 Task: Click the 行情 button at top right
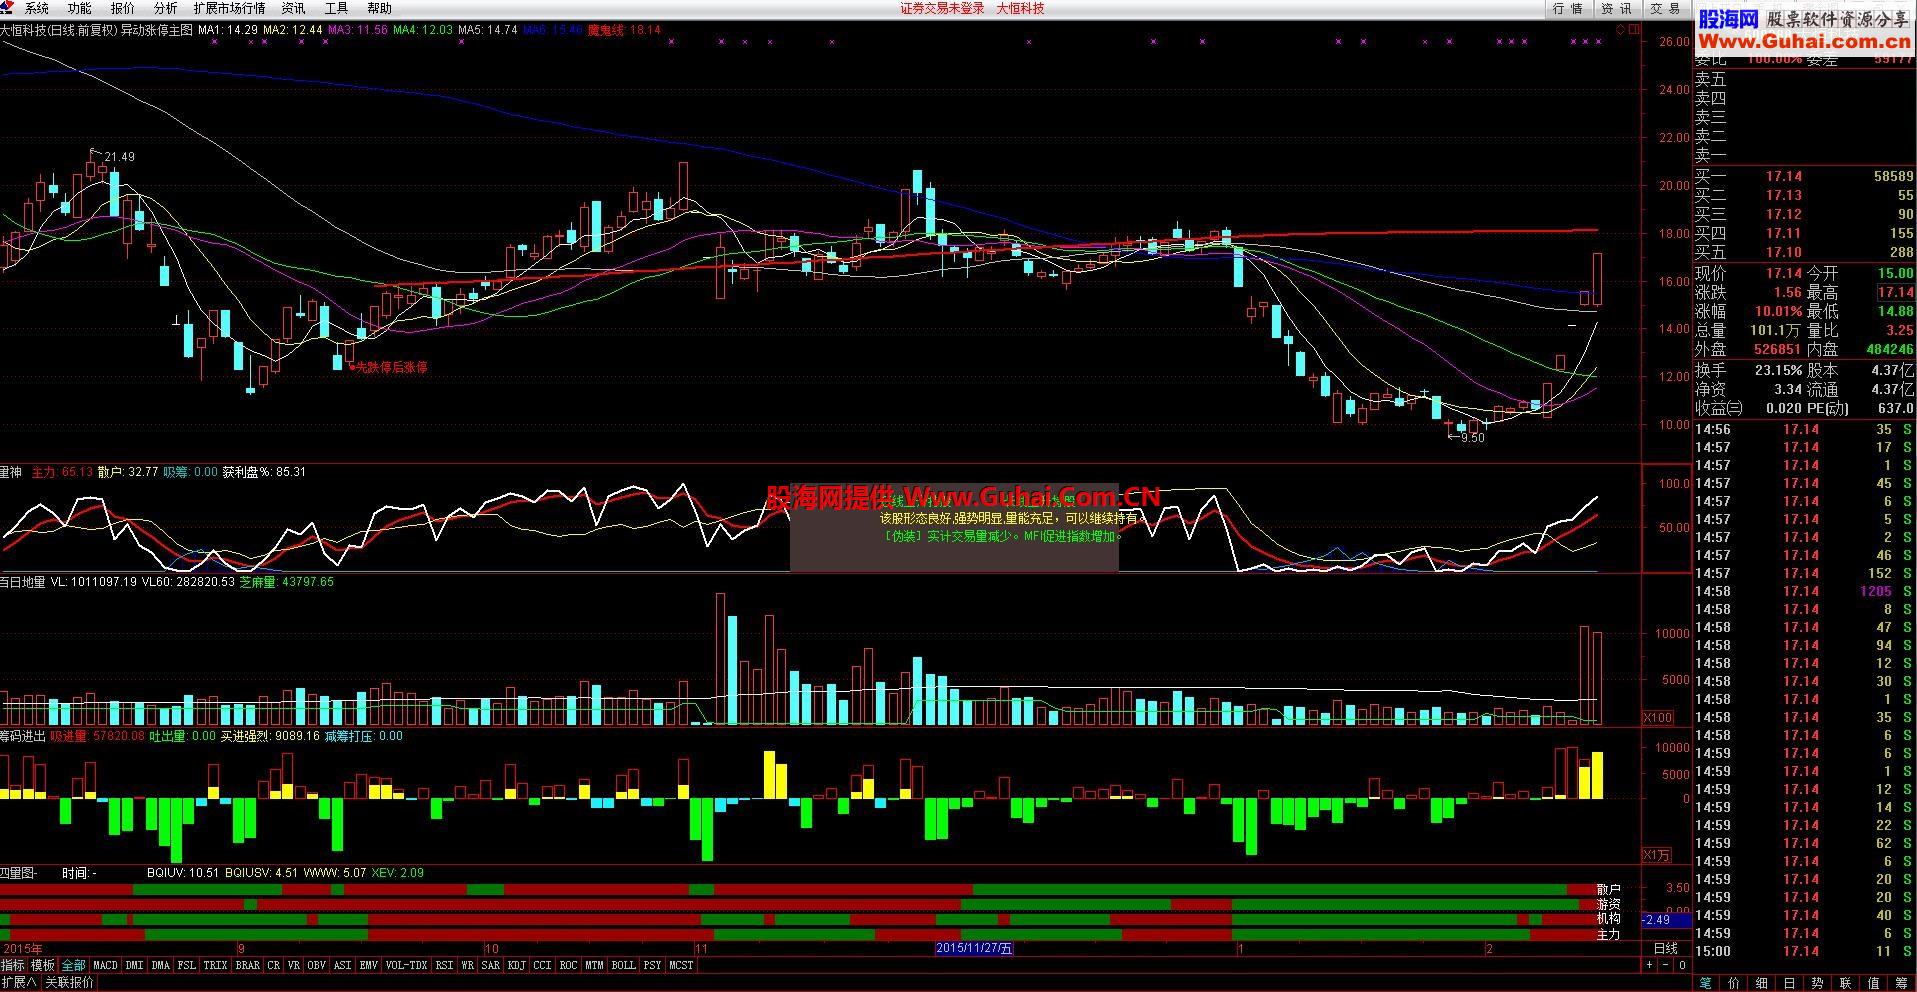(1568, 8)
